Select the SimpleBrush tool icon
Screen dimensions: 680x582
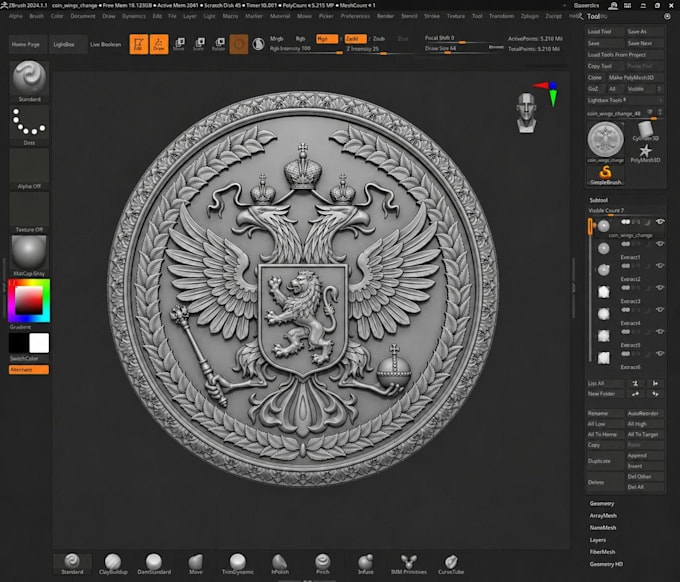605,176
